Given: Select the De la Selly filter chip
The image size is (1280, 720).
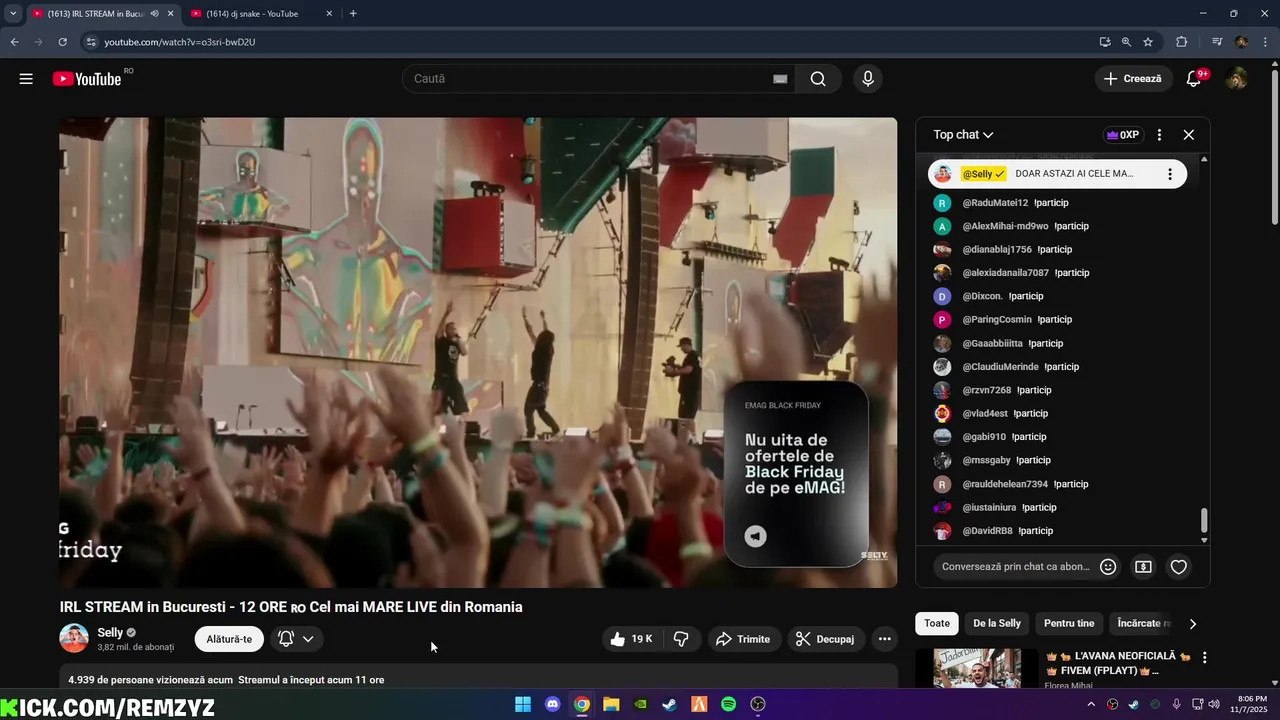Looking at the screenshot, I should (x=997, y=624).
